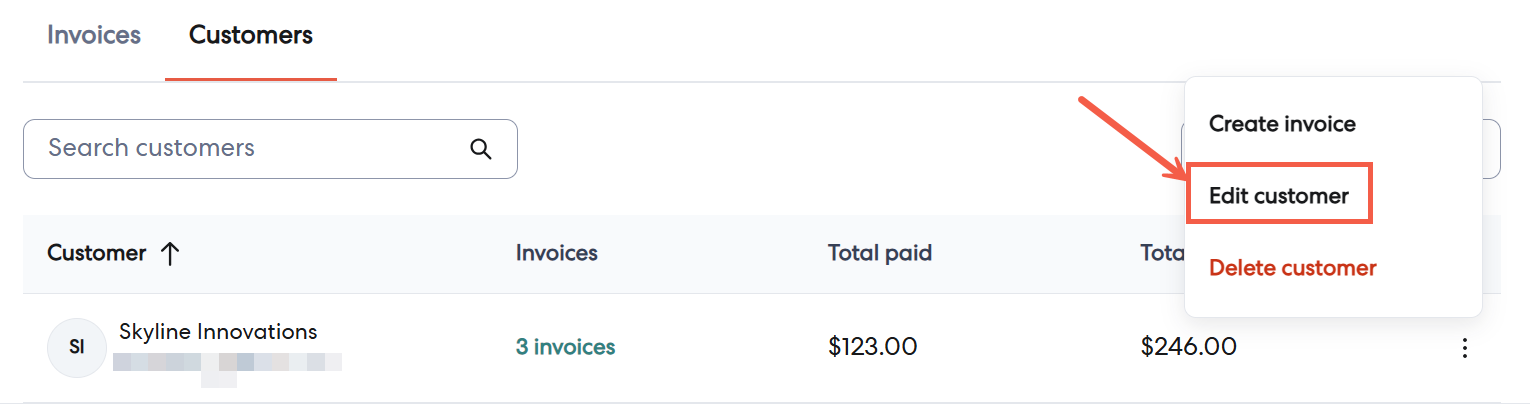This screenshot has height=411, width=1530.
Task: Click the SI customer avatar
Action: pyautogui.click(x=76, y=348)
